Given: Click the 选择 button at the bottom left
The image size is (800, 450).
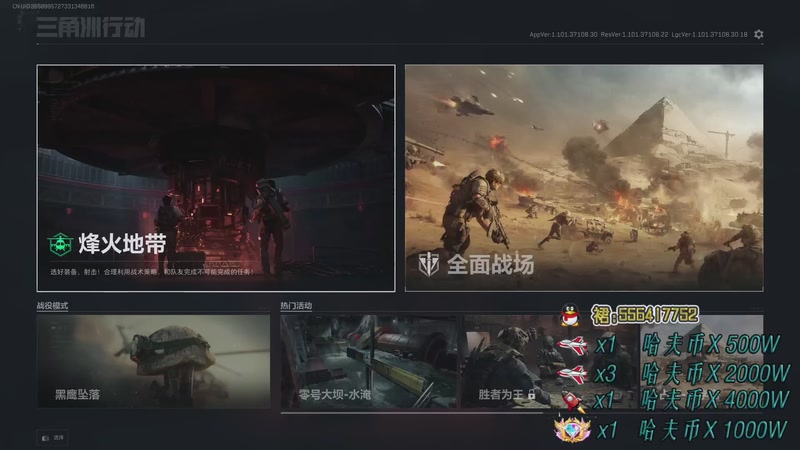Looking at the screenshot, I should click(52, 437).
